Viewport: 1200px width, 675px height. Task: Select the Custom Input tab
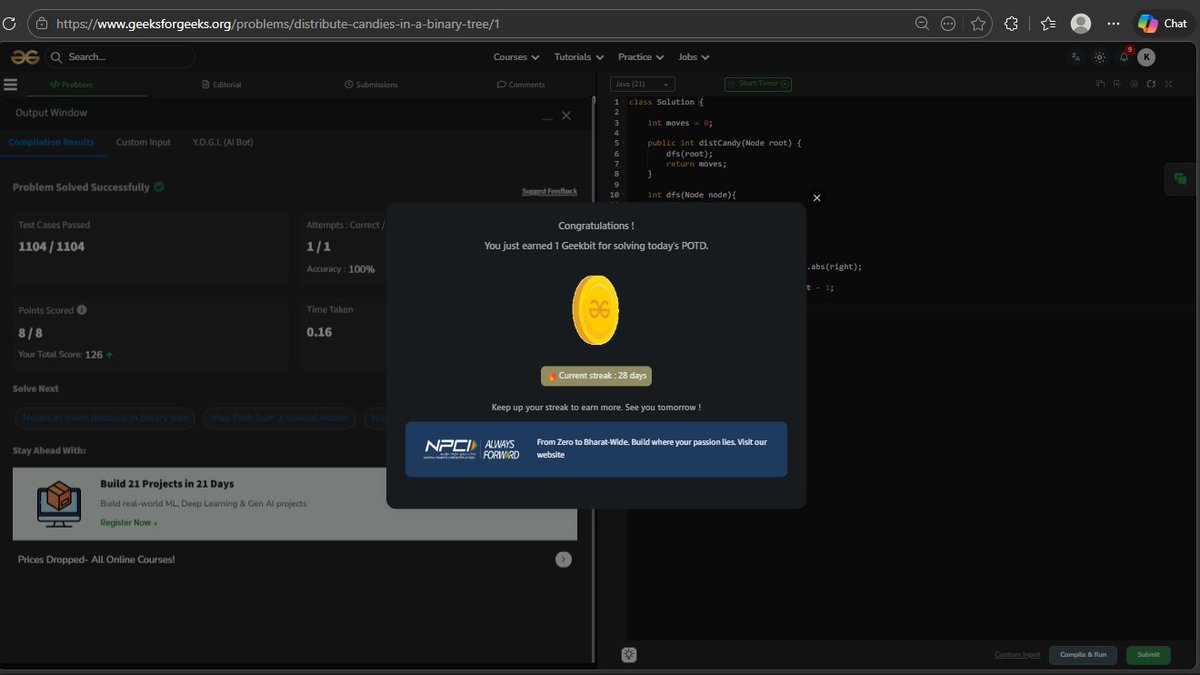point(143,142)
